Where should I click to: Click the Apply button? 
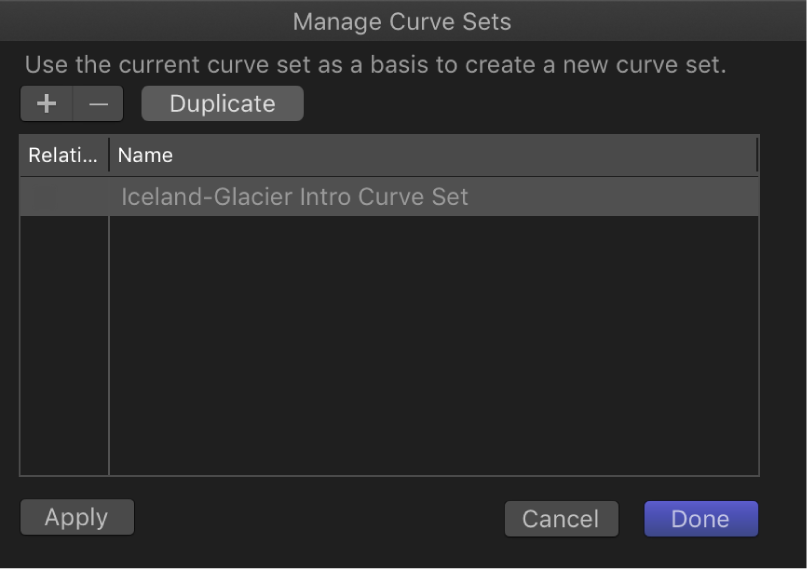76,518
